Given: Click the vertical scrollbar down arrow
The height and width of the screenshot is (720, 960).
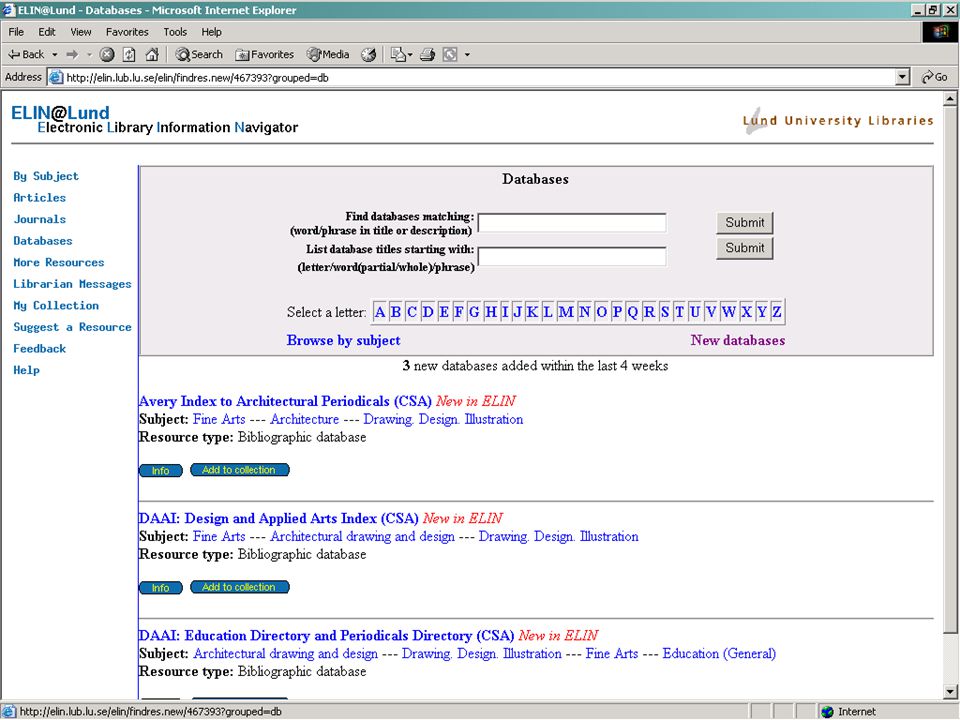Looking at the screenshot, I should pyautogui.click(x=950, y=692).
